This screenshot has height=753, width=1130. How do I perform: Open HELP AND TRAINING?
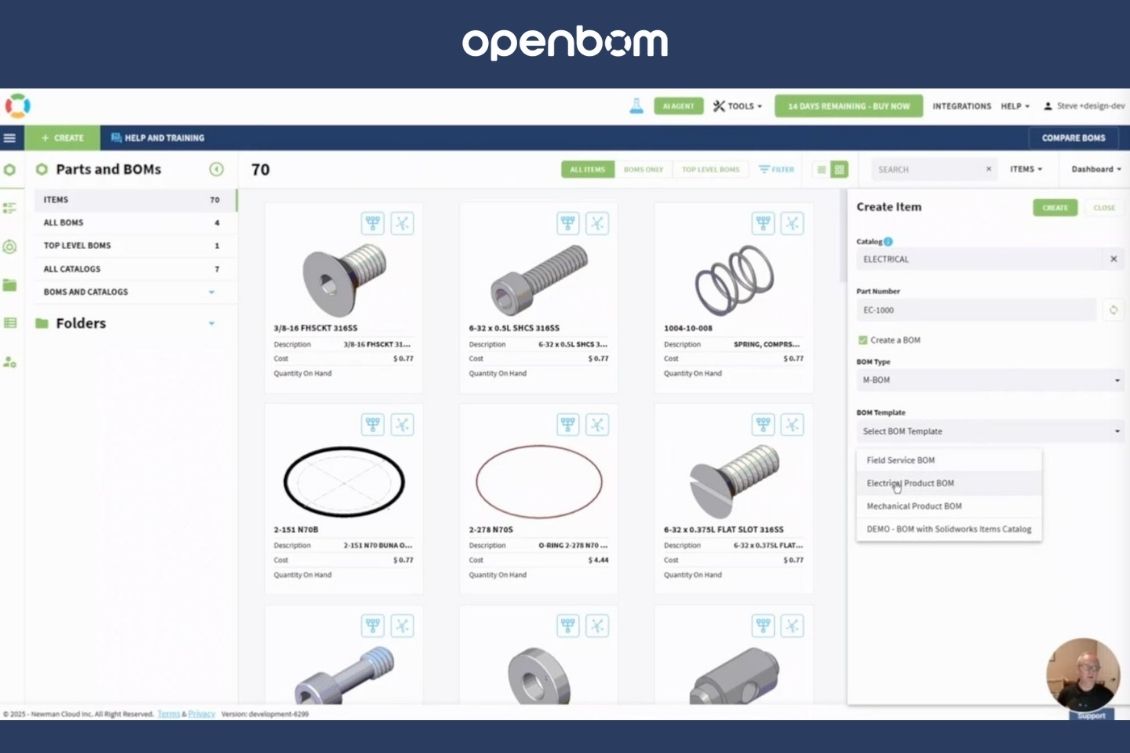(158, 138)
